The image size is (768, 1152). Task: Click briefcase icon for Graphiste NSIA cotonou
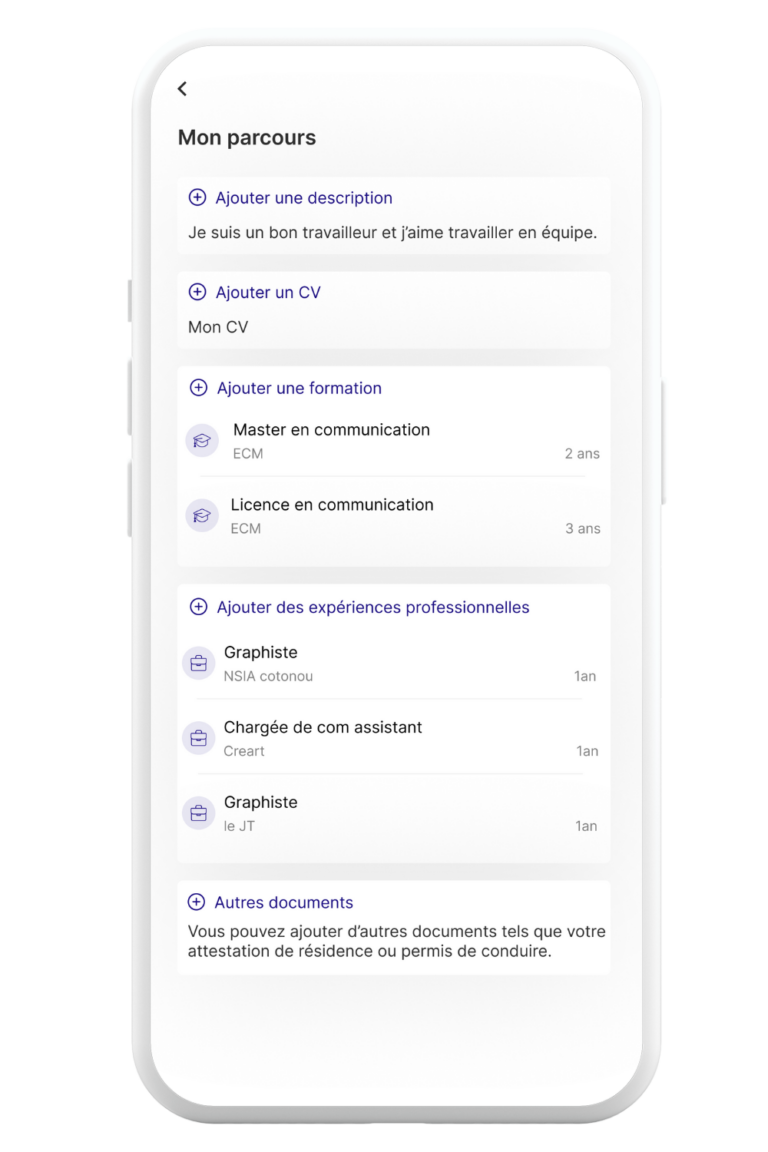point(198,663)
